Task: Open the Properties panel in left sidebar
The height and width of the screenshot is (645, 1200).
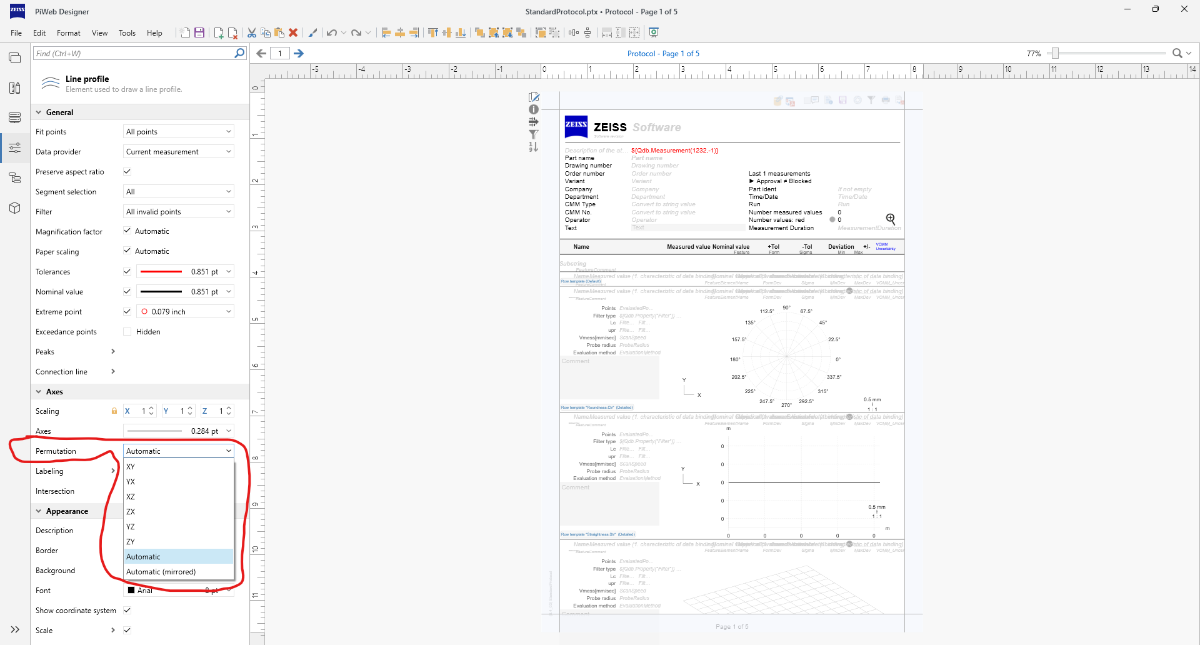Action: 15,148
